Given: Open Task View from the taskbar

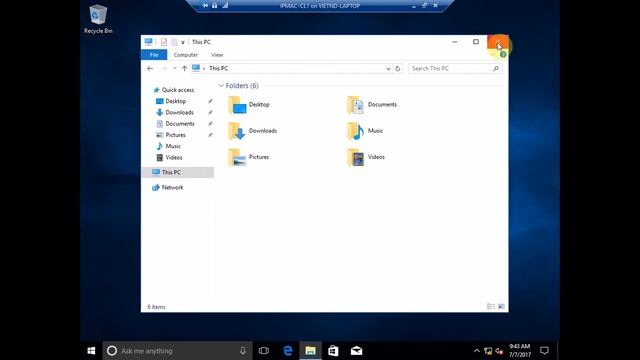Looking at the screenshot, I should click(264, 351).
